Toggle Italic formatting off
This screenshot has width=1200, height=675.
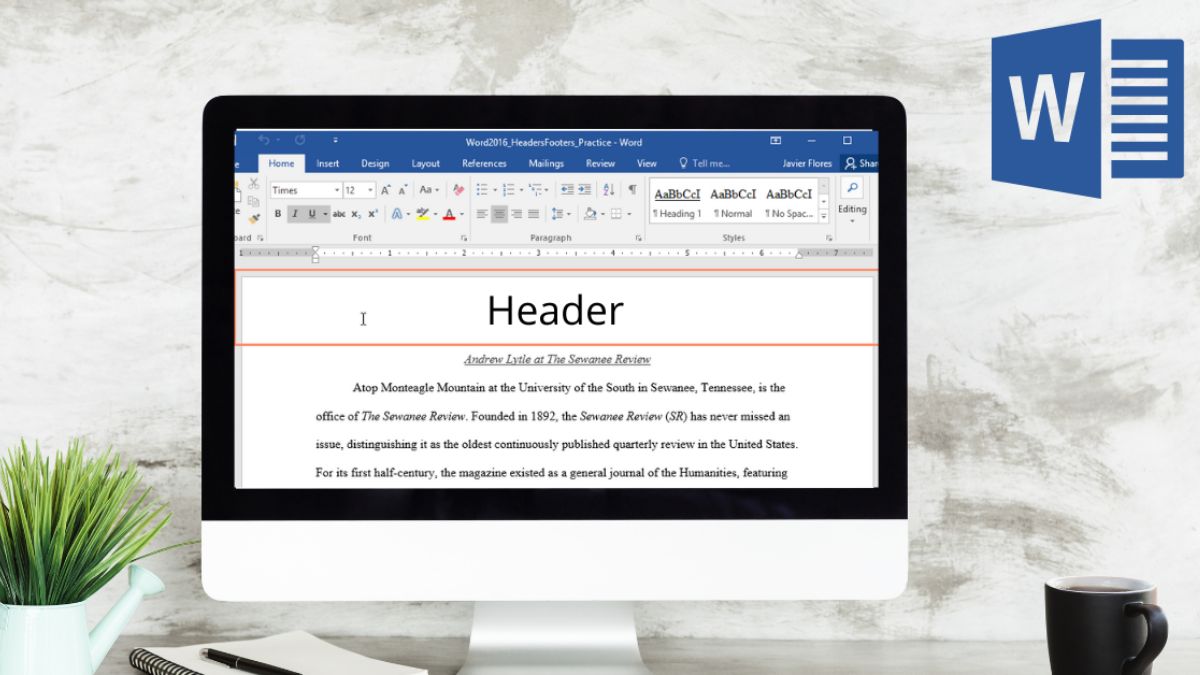click(295, 214)
